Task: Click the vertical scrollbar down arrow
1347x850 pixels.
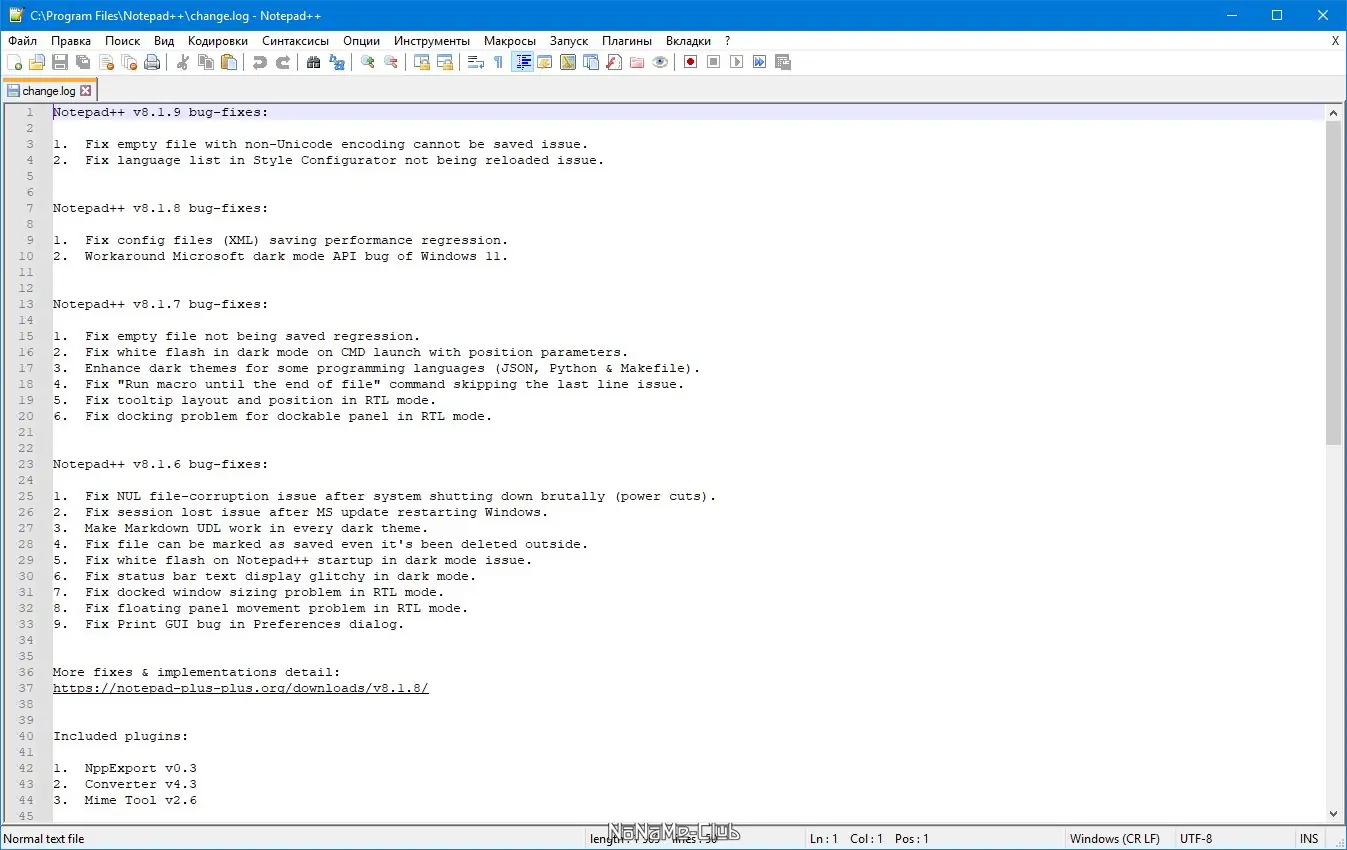Action: pyautogui.click(x=1333, y=814)
